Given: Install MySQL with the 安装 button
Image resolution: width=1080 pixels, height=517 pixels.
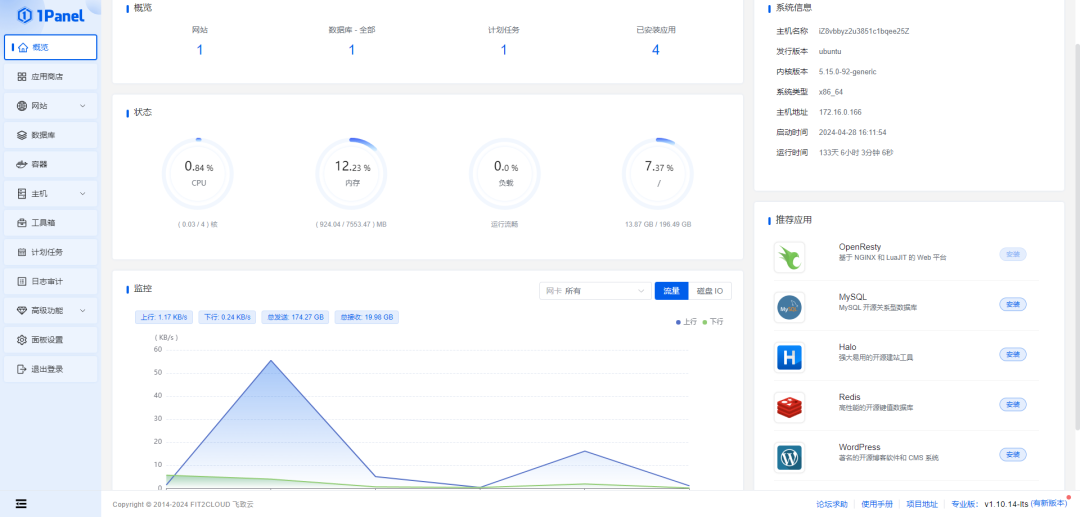Looking at the screenshot, I should tap(1012, 304).
